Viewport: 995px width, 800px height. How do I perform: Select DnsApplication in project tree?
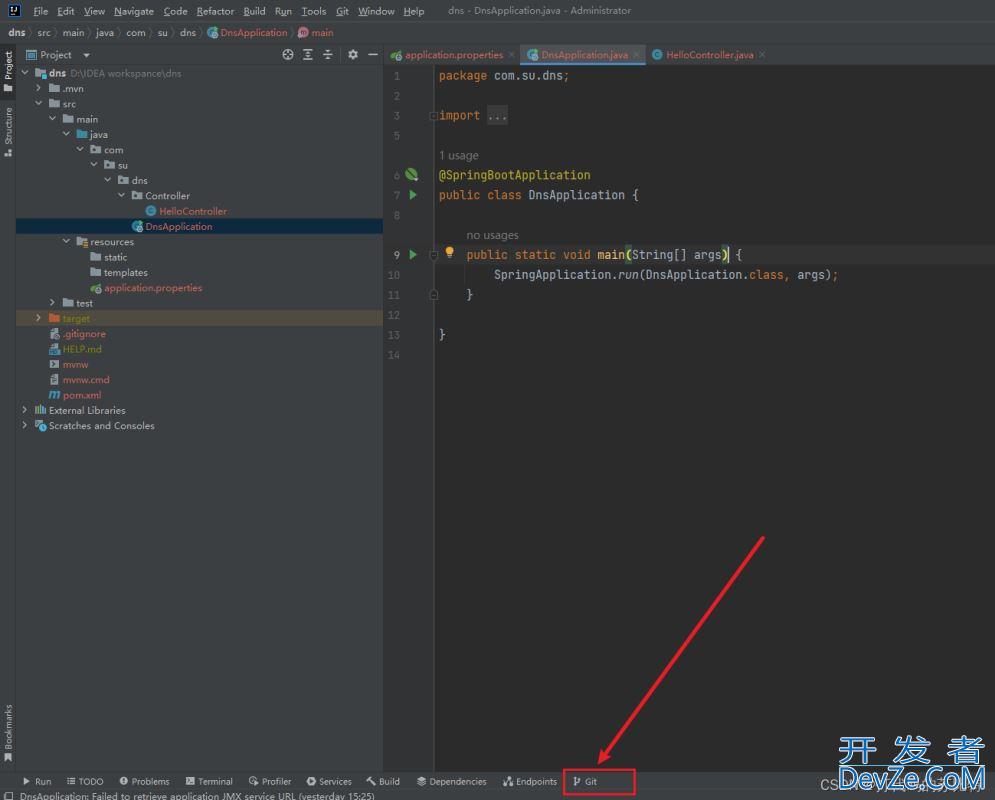pos(178,226)
